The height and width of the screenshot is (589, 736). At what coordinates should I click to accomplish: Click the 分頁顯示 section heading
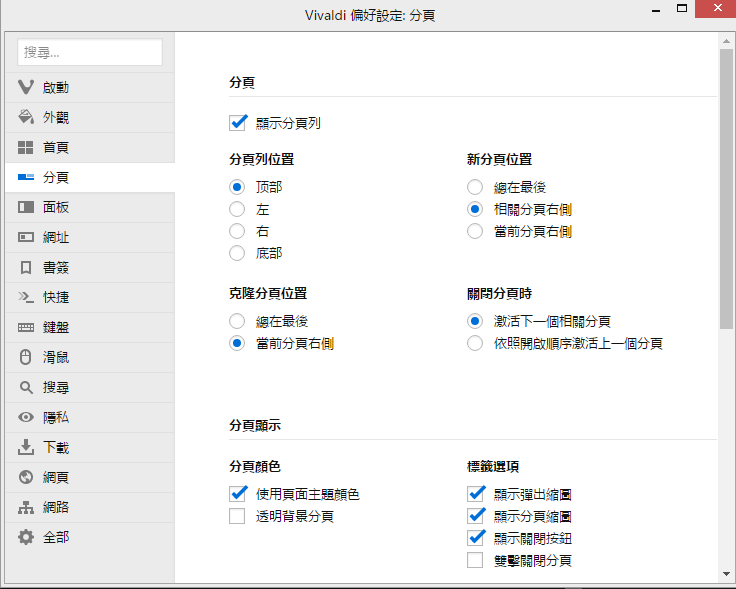click(255, 425)
